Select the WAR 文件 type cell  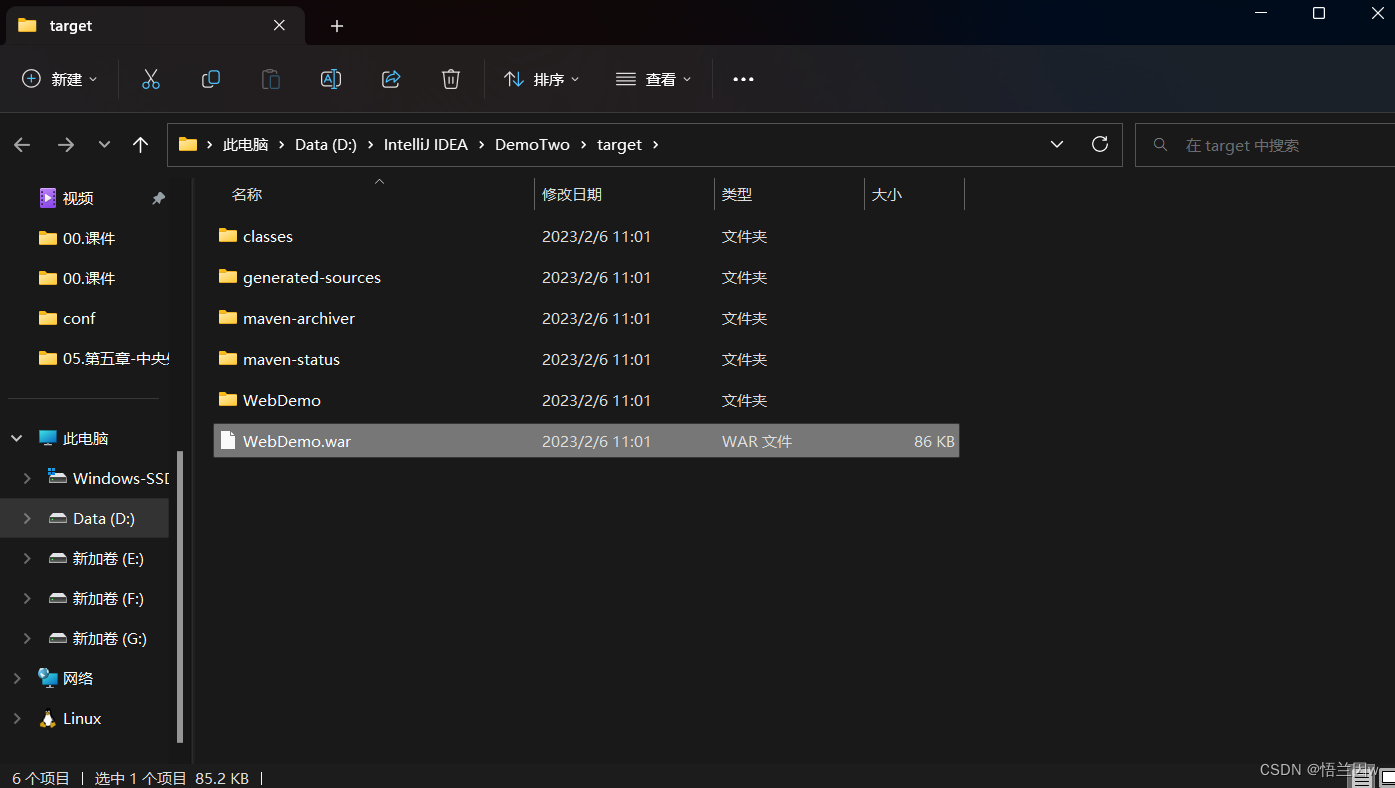coord(757,441)
